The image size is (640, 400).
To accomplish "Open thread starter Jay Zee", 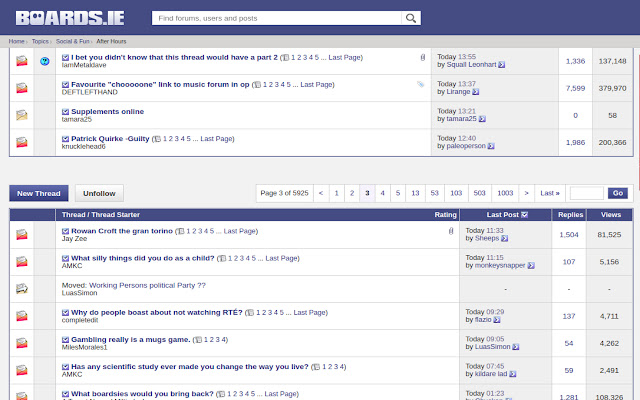I will click(74, 239).
